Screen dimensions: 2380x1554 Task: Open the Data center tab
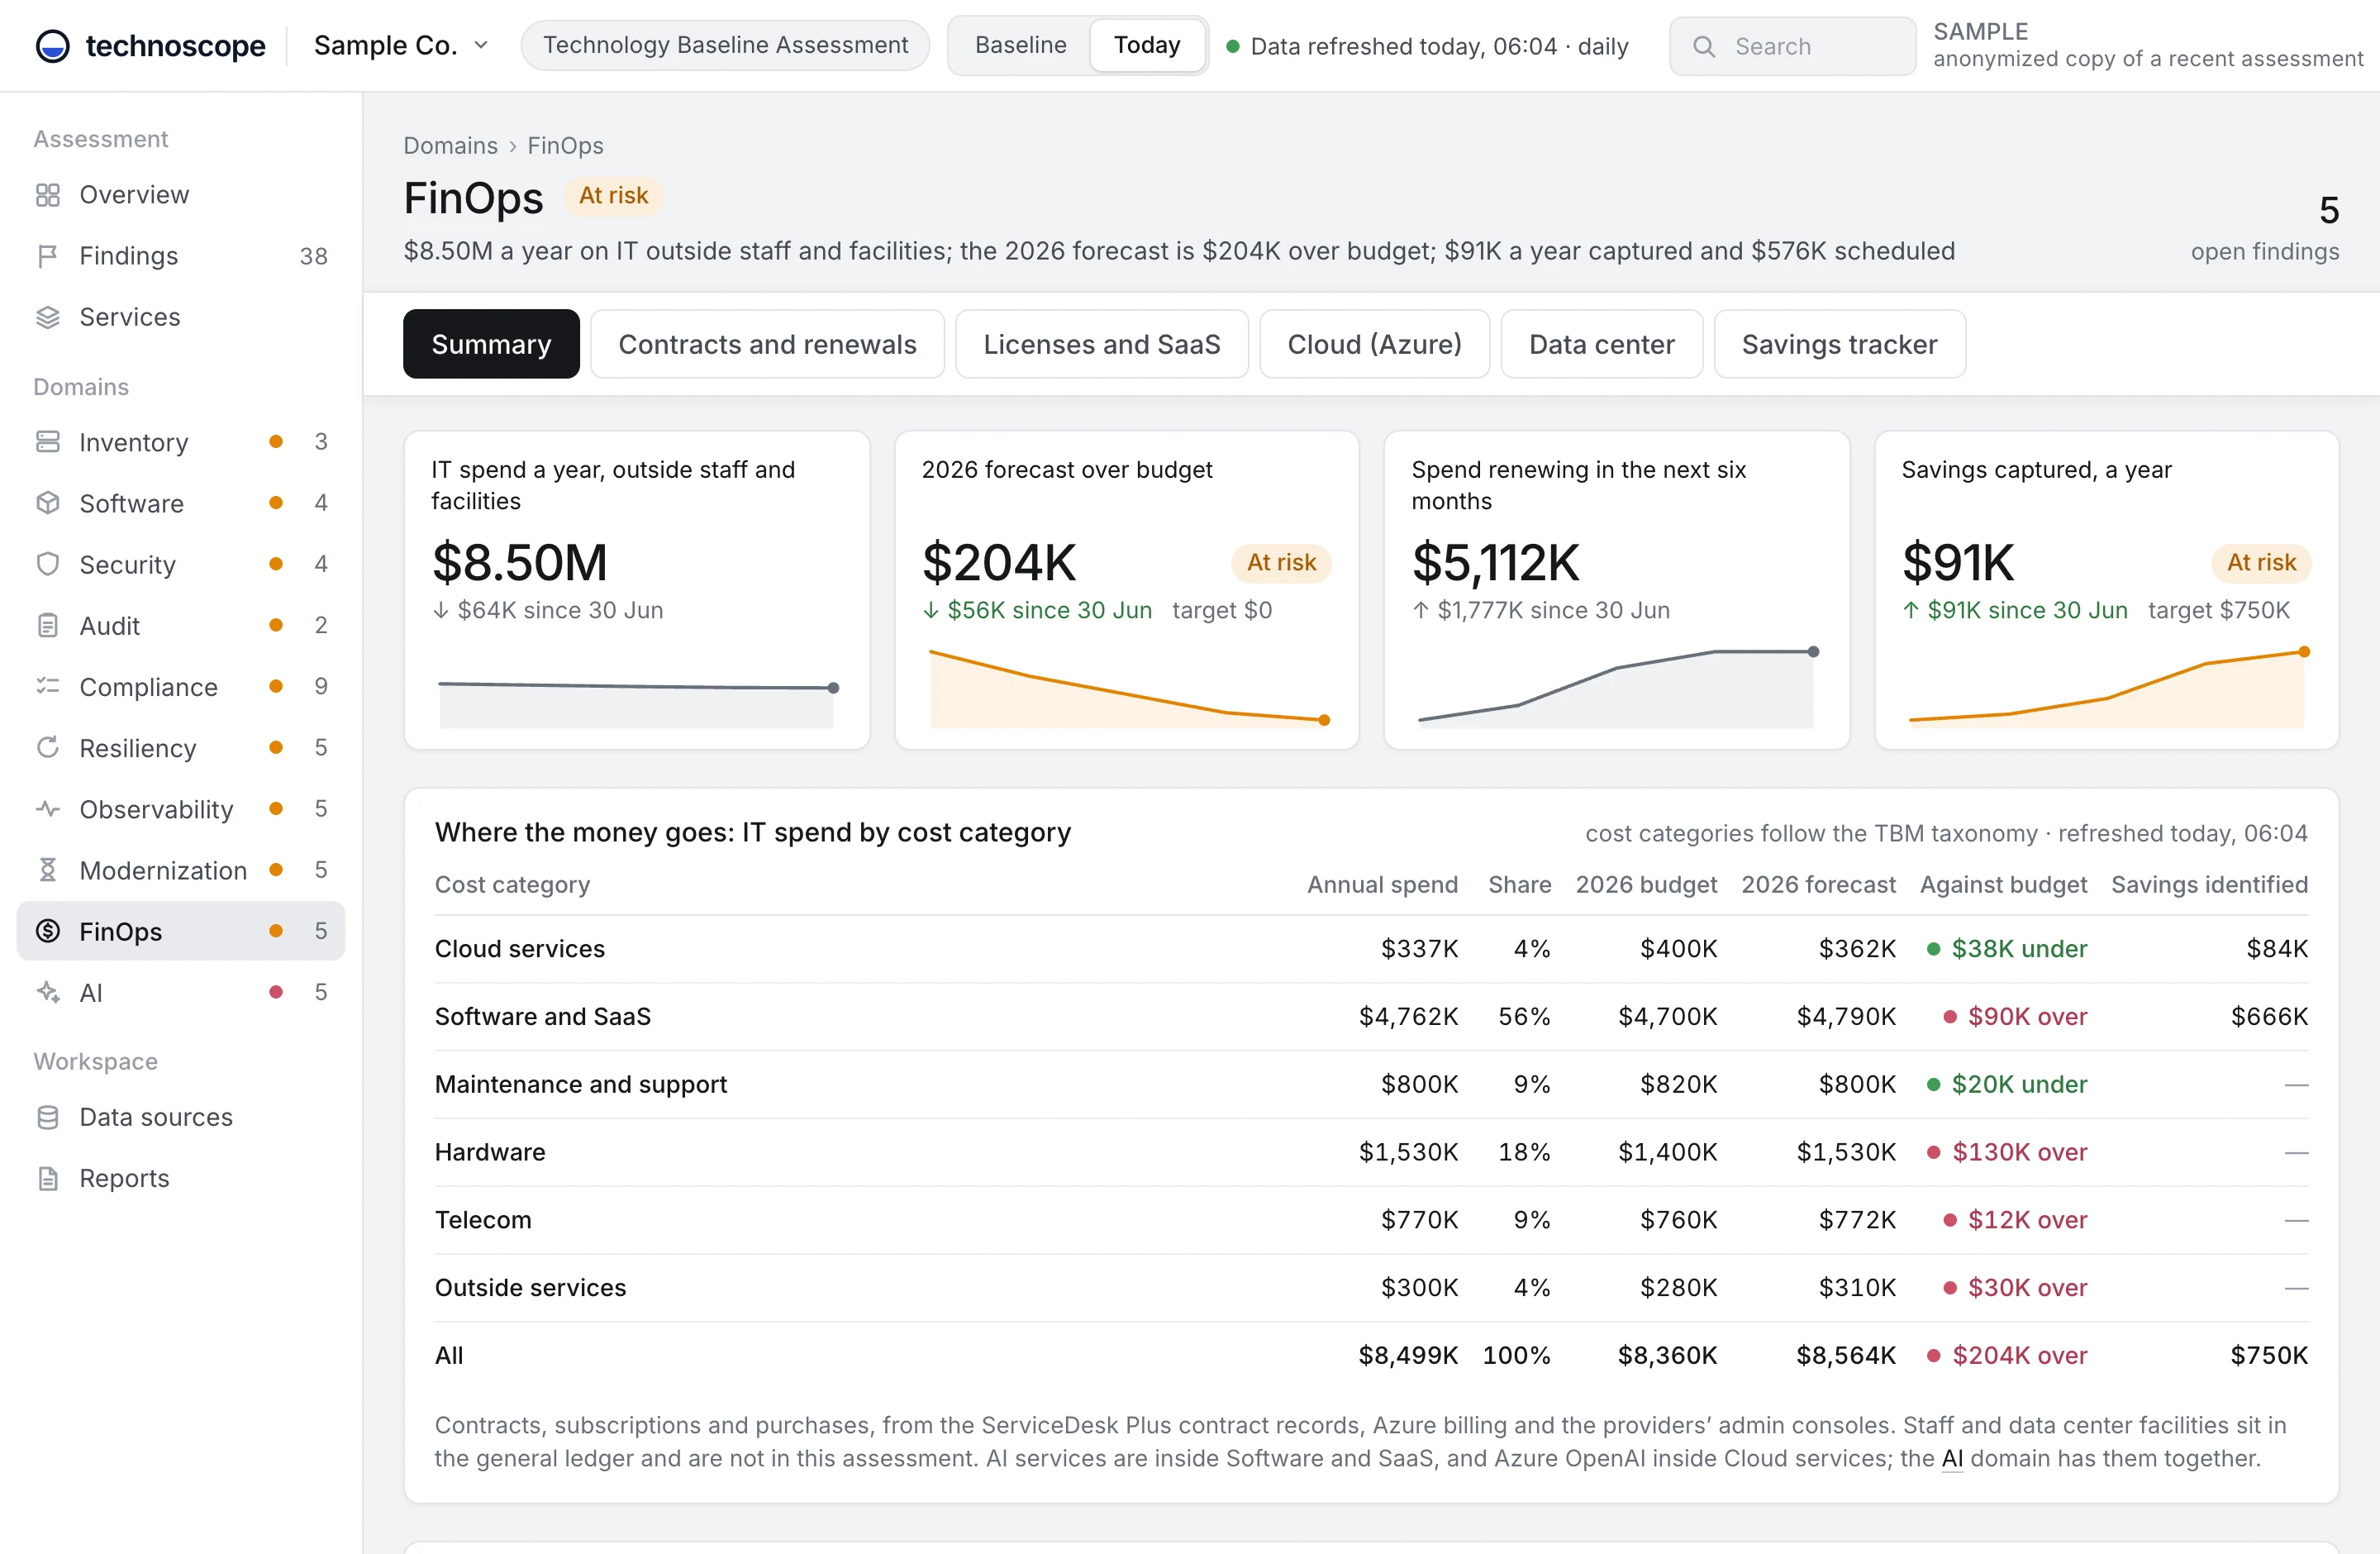point(1601,344)
